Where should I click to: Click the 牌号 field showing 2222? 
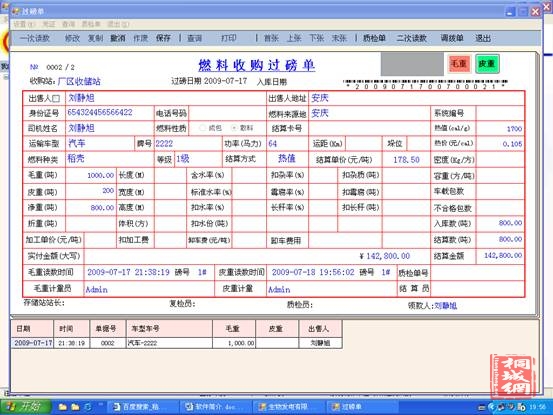click(x=187, y=144)
